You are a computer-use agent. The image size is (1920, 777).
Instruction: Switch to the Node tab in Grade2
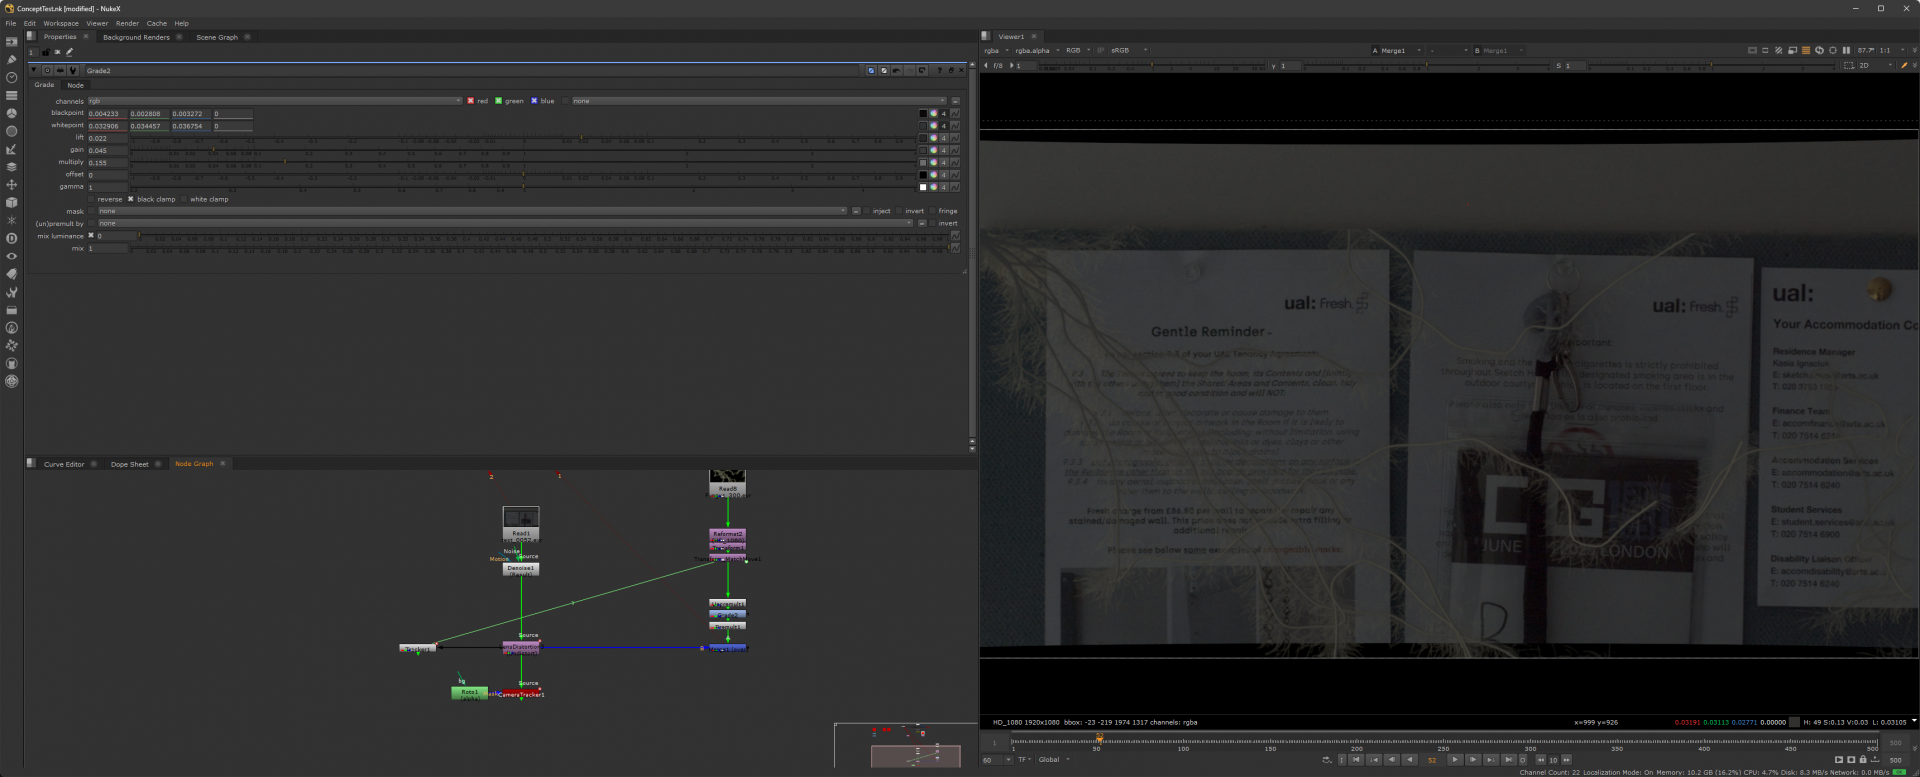point(75,85)
